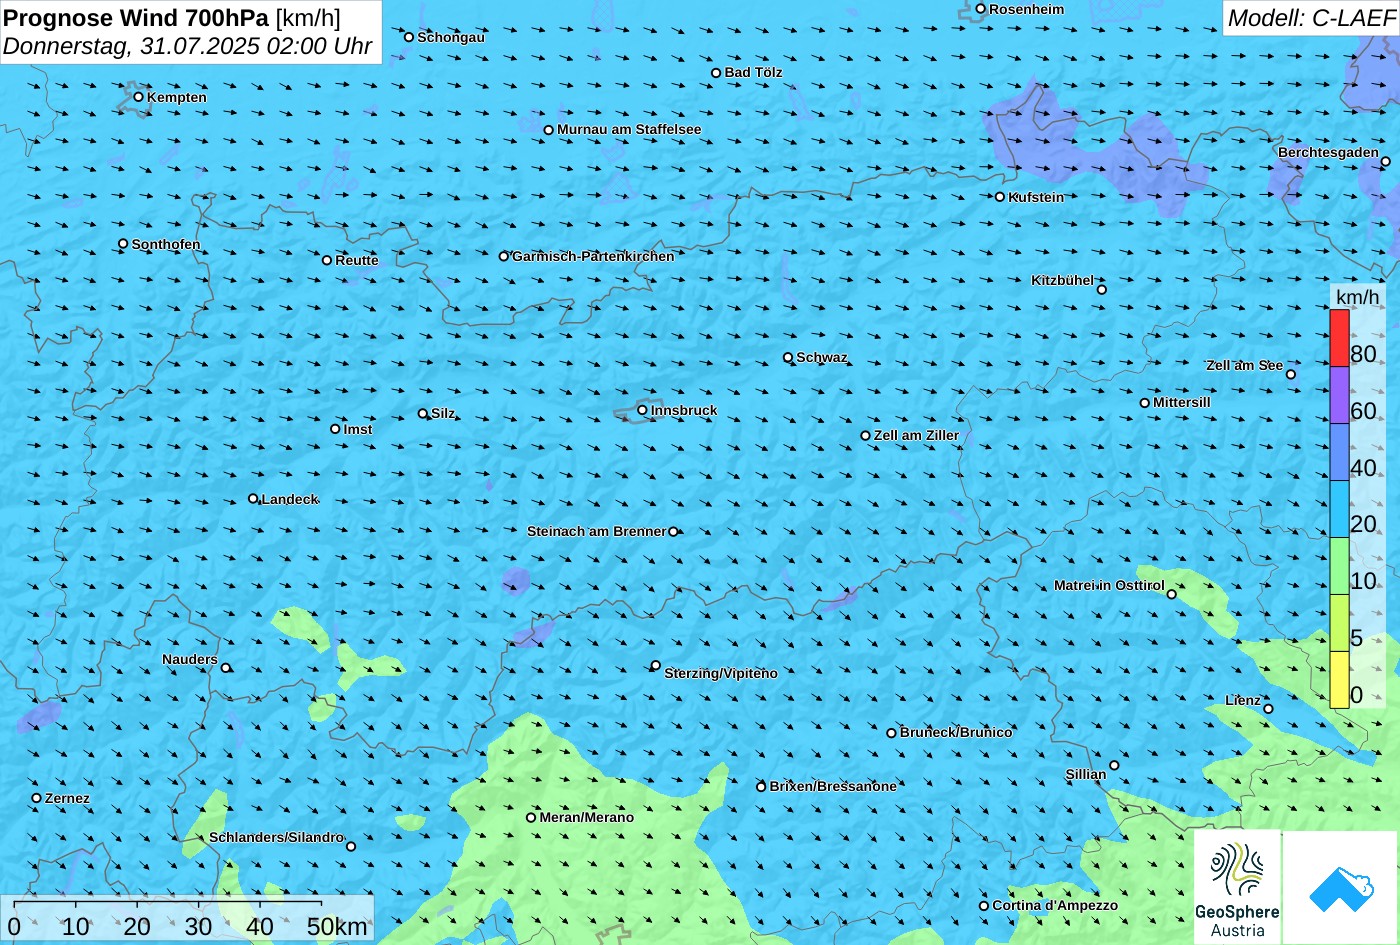Click the Sonthofen marker dot
The height and width of the screenshot is (945, 1400).
coord(123,244)
